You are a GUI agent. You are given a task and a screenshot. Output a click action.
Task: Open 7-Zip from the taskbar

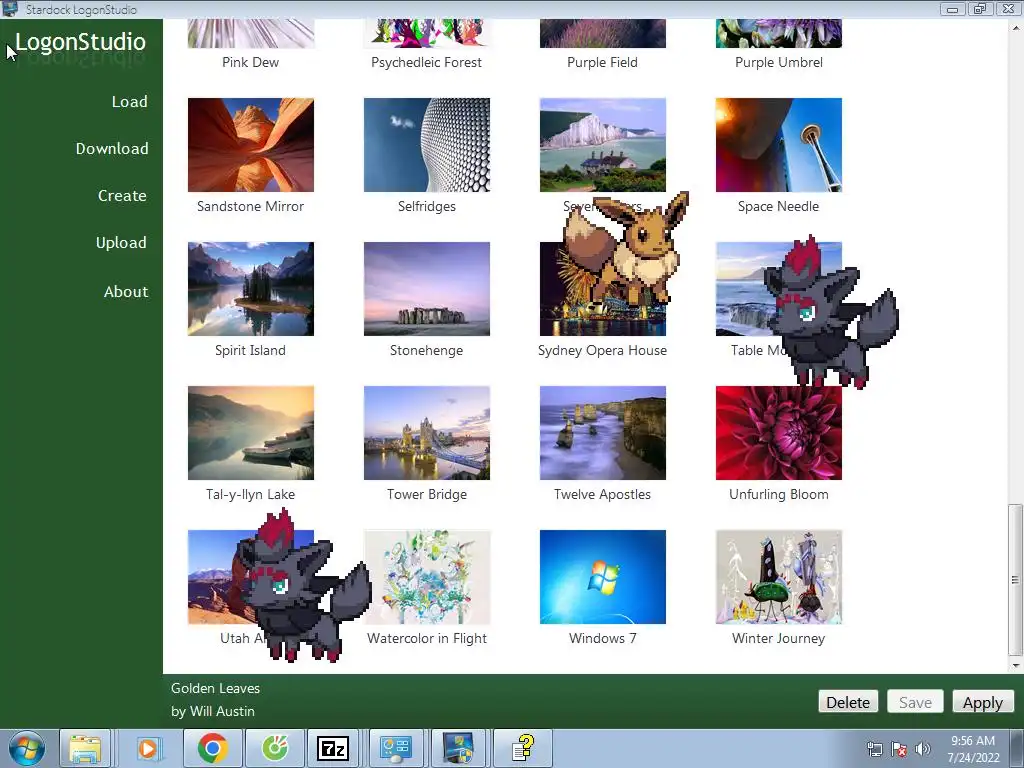tap(333, 748)
